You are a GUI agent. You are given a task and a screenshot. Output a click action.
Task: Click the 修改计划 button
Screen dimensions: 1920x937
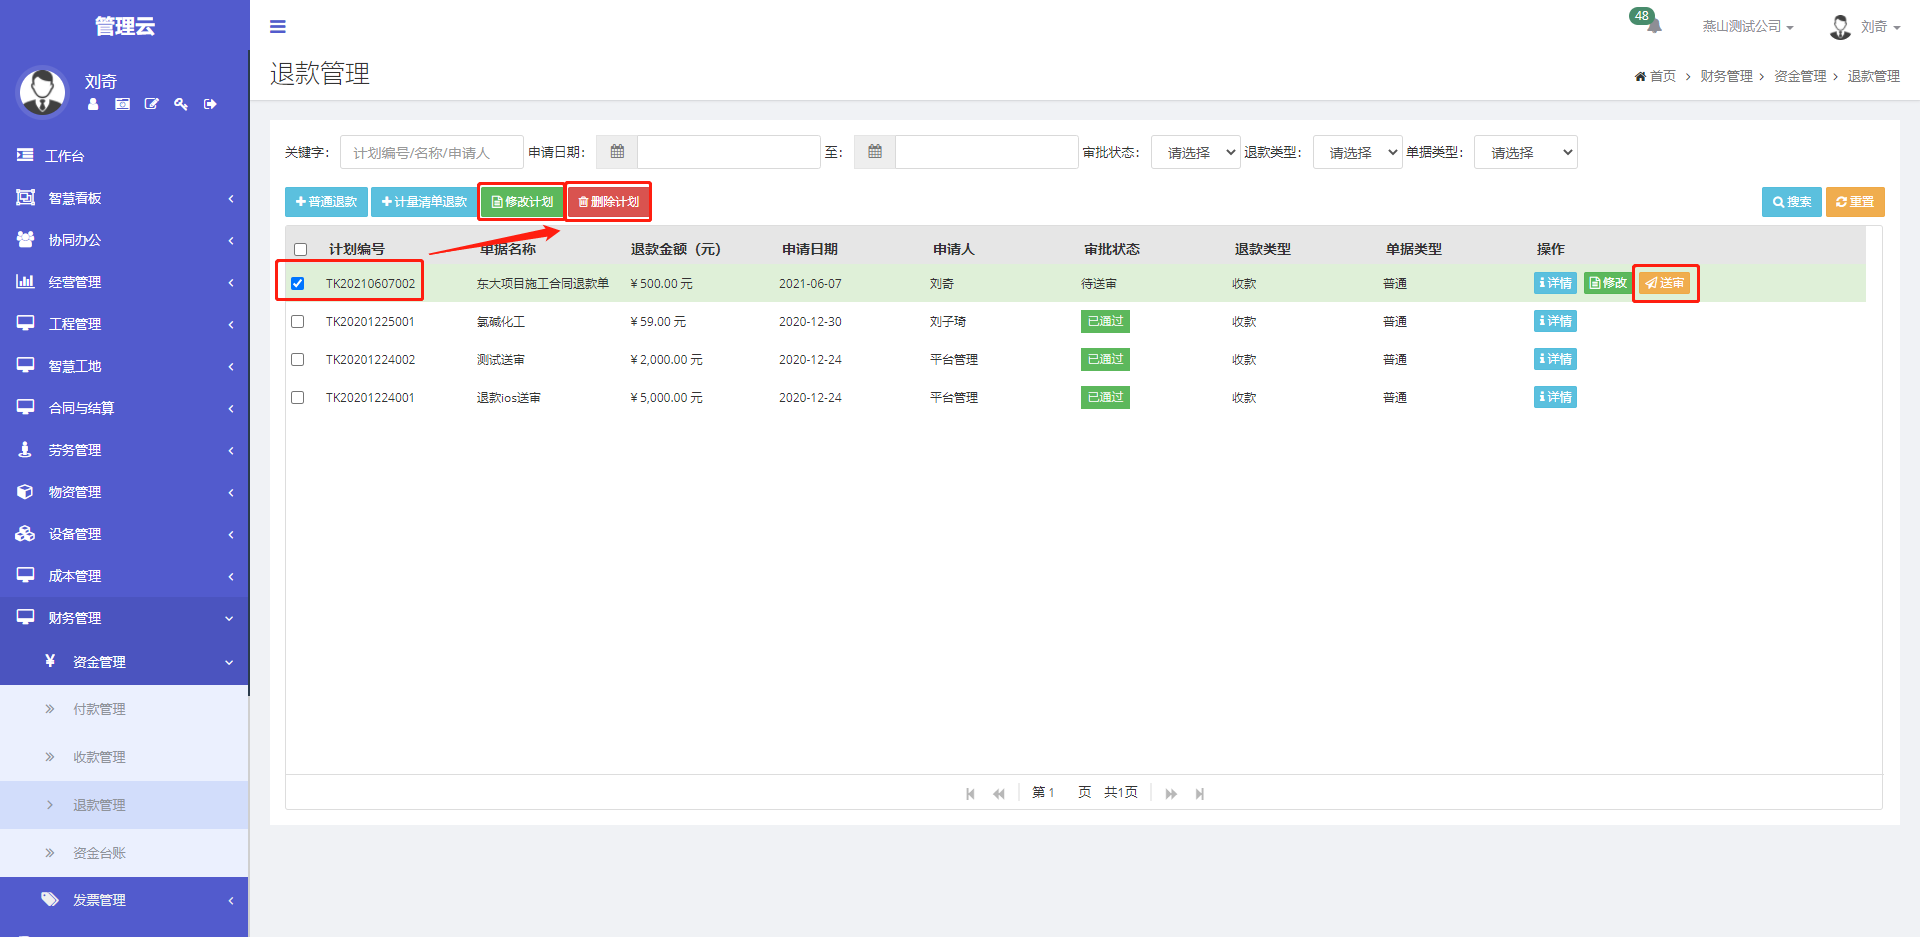point(522,202)
